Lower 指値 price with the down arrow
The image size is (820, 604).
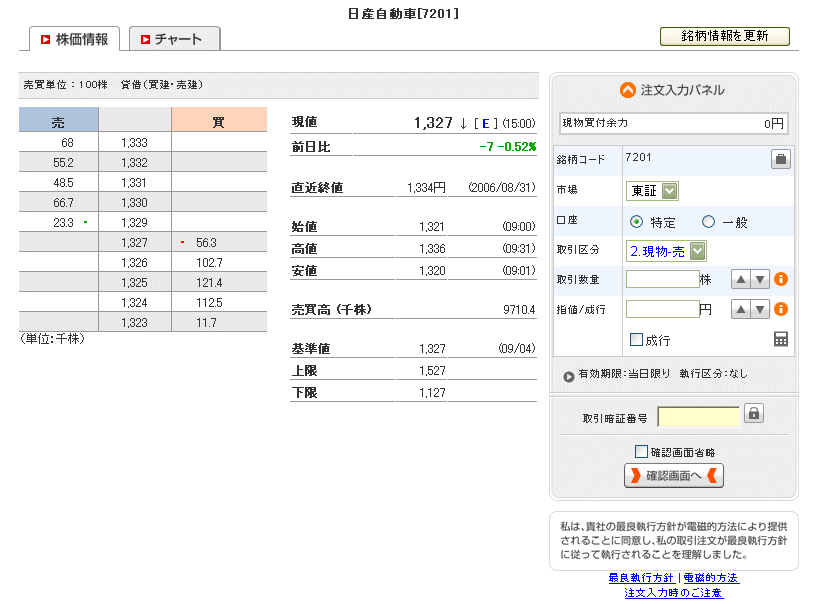tap(760, 310)
